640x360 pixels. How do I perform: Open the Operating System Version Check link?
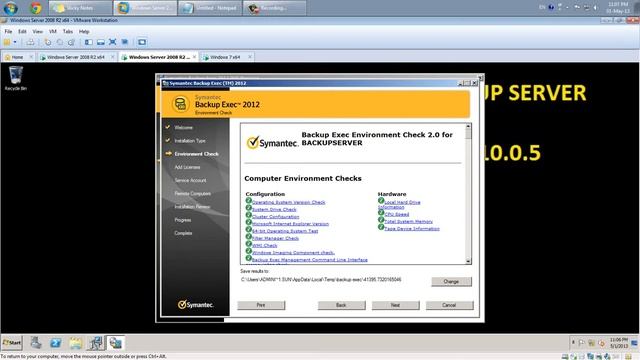(289, 202)
